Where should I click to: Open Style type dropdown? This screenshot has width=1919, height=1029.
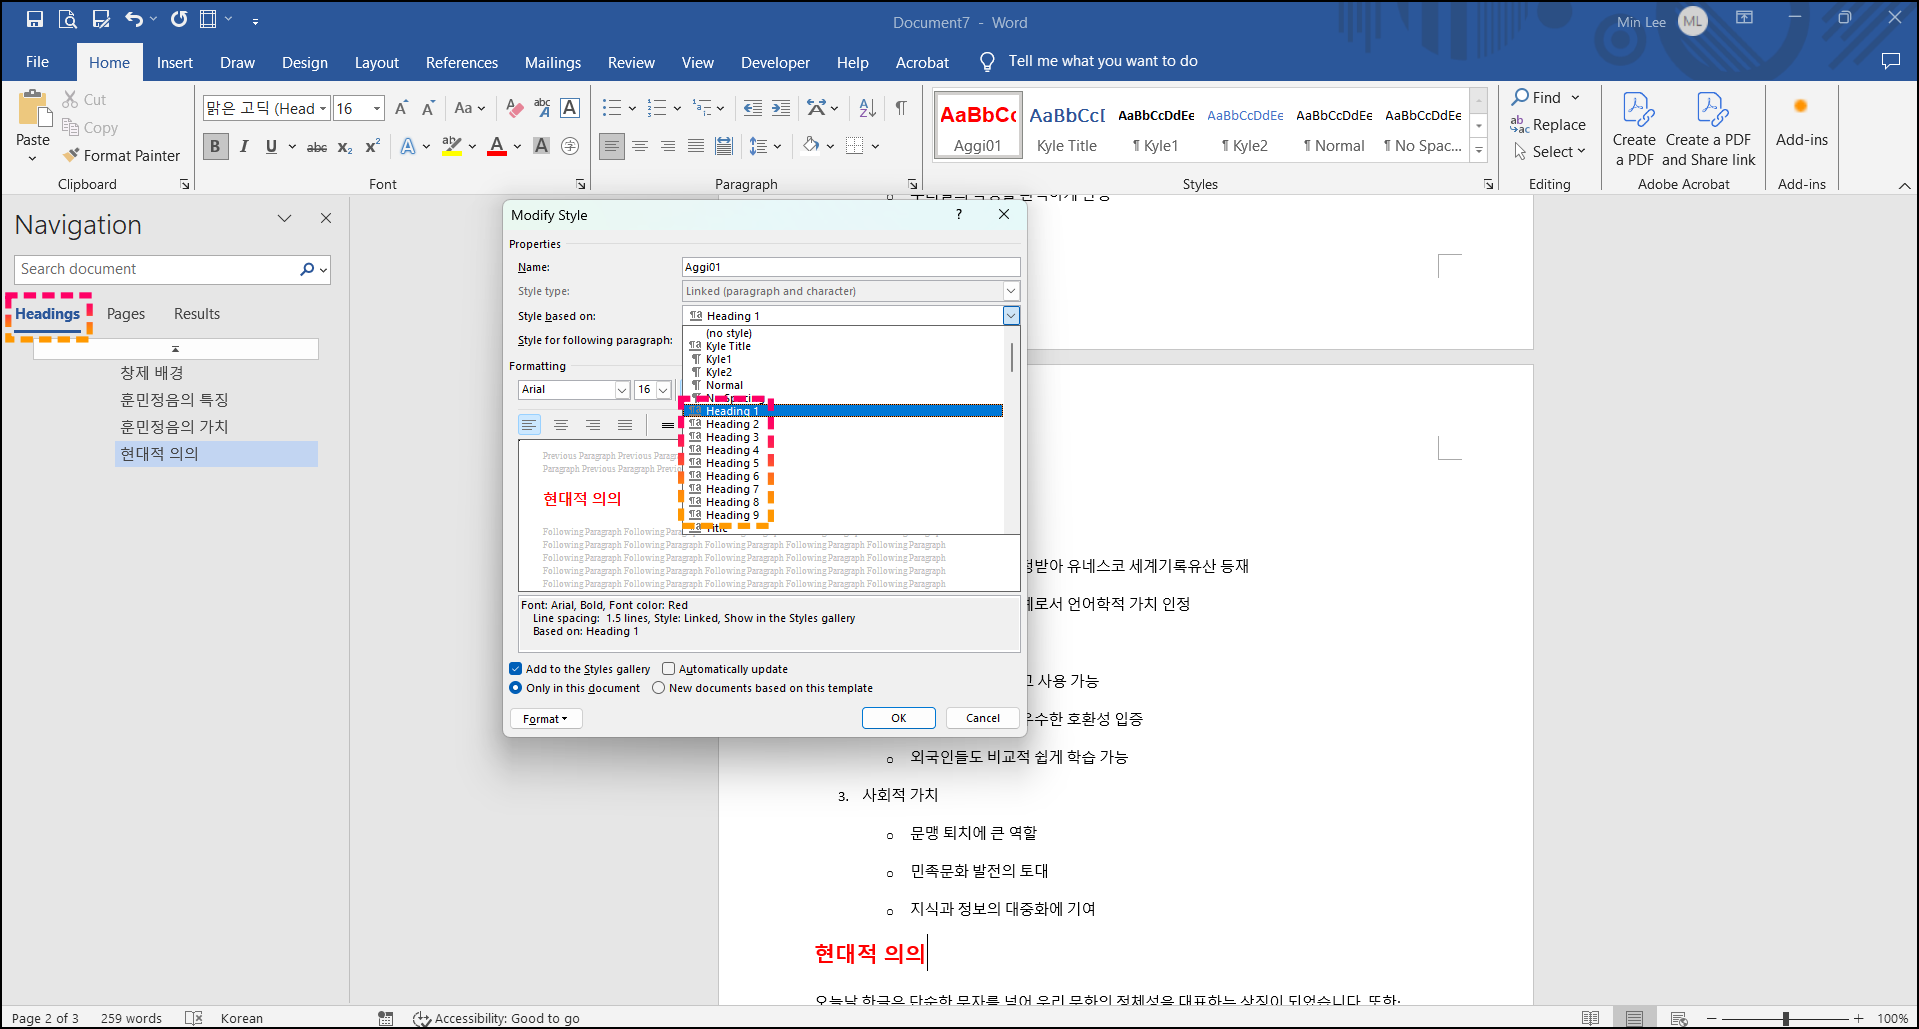(1011, 291)
